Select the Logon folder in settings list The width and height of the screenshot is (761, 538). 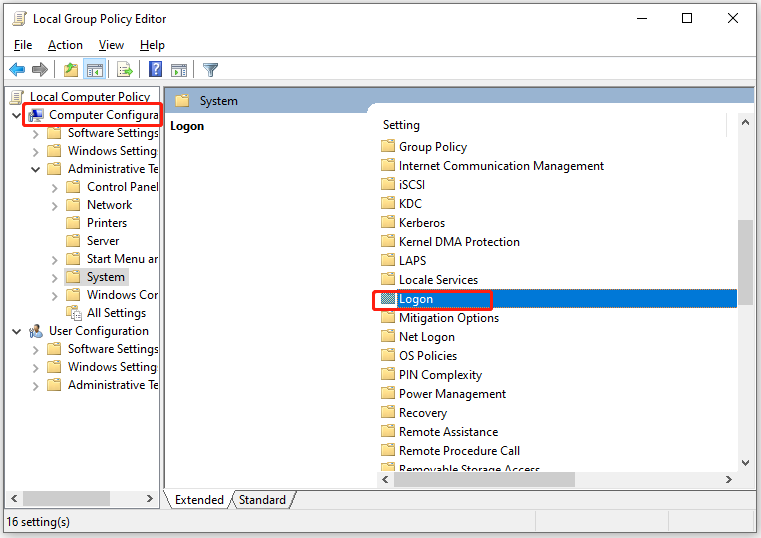[x=416, y=299]
